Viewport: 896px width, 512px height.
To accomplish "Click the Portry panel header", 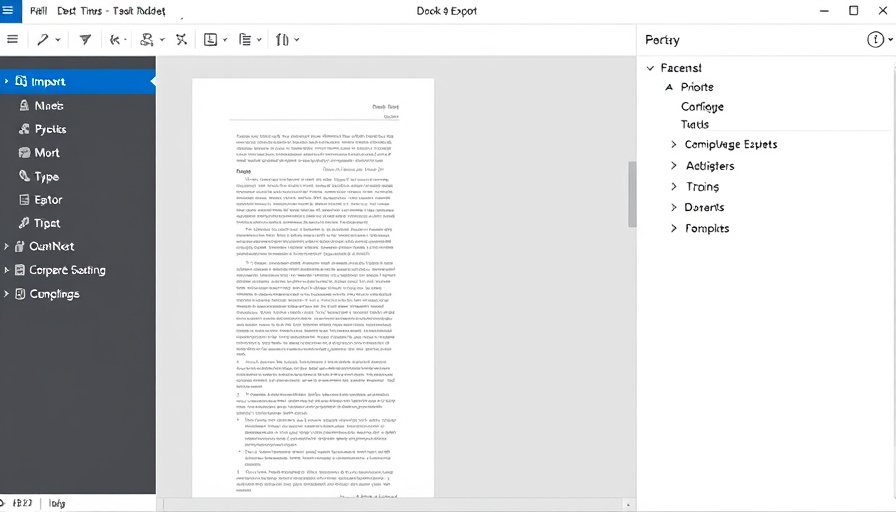I will [662, 40].
